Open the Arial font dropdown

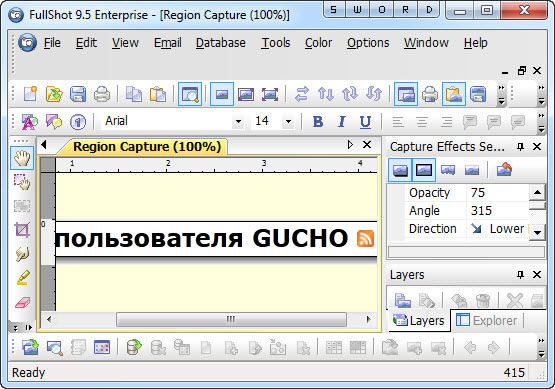tap(238, 121)
